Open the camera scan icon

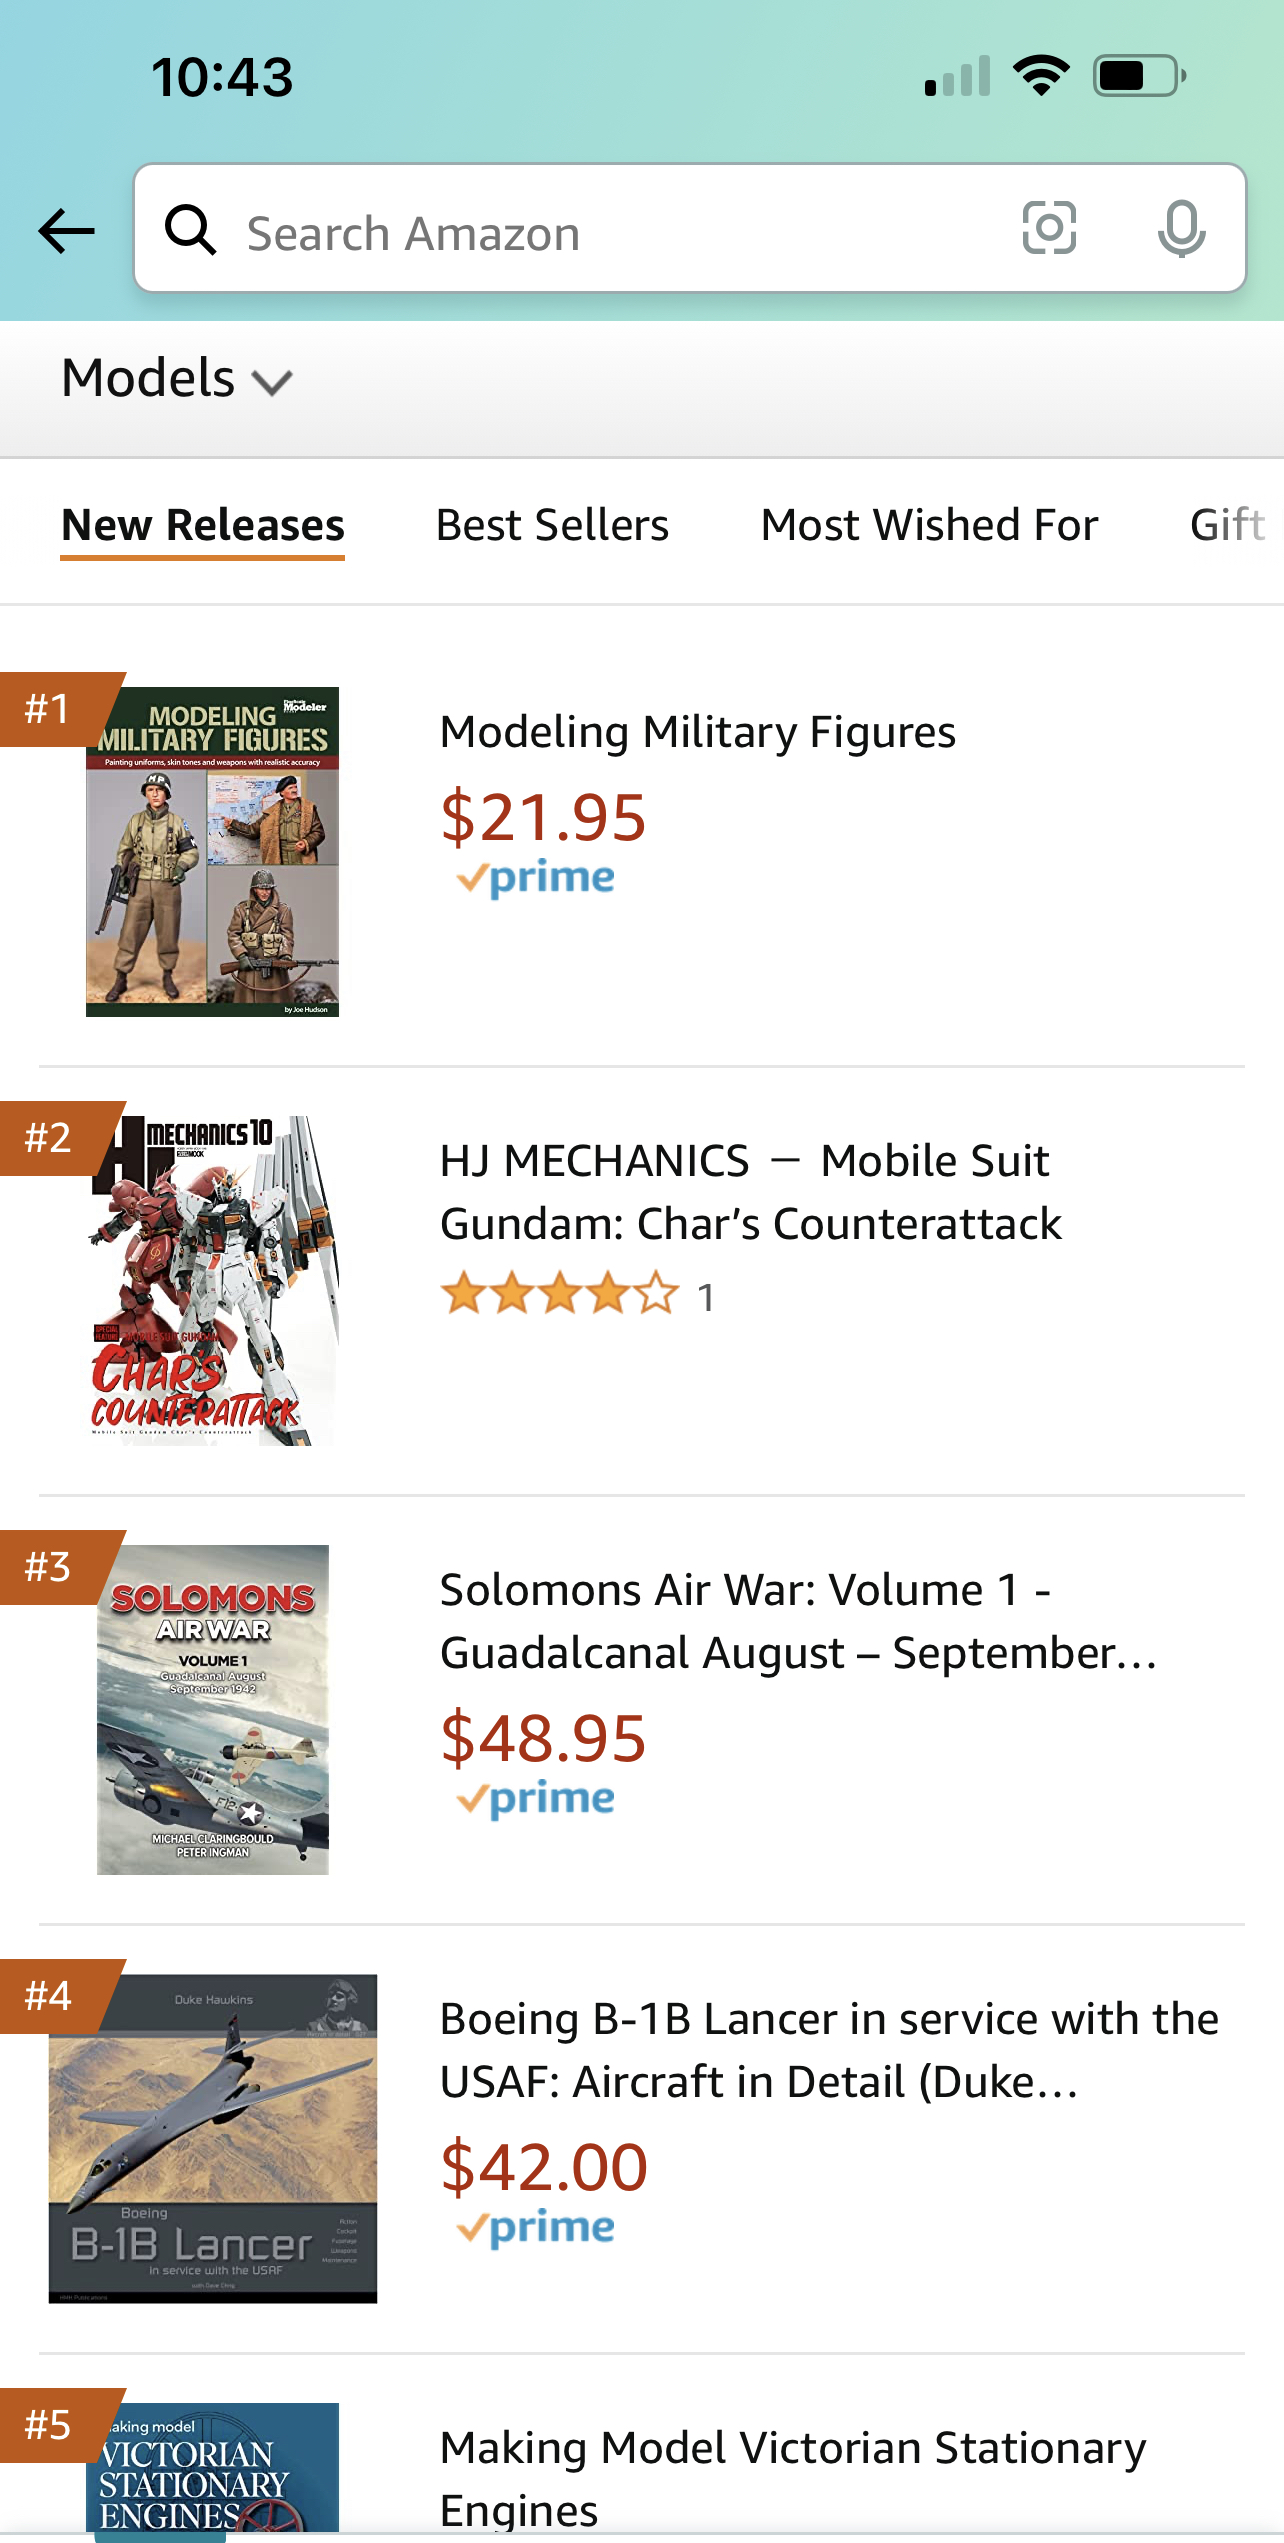click(1049, 228)
